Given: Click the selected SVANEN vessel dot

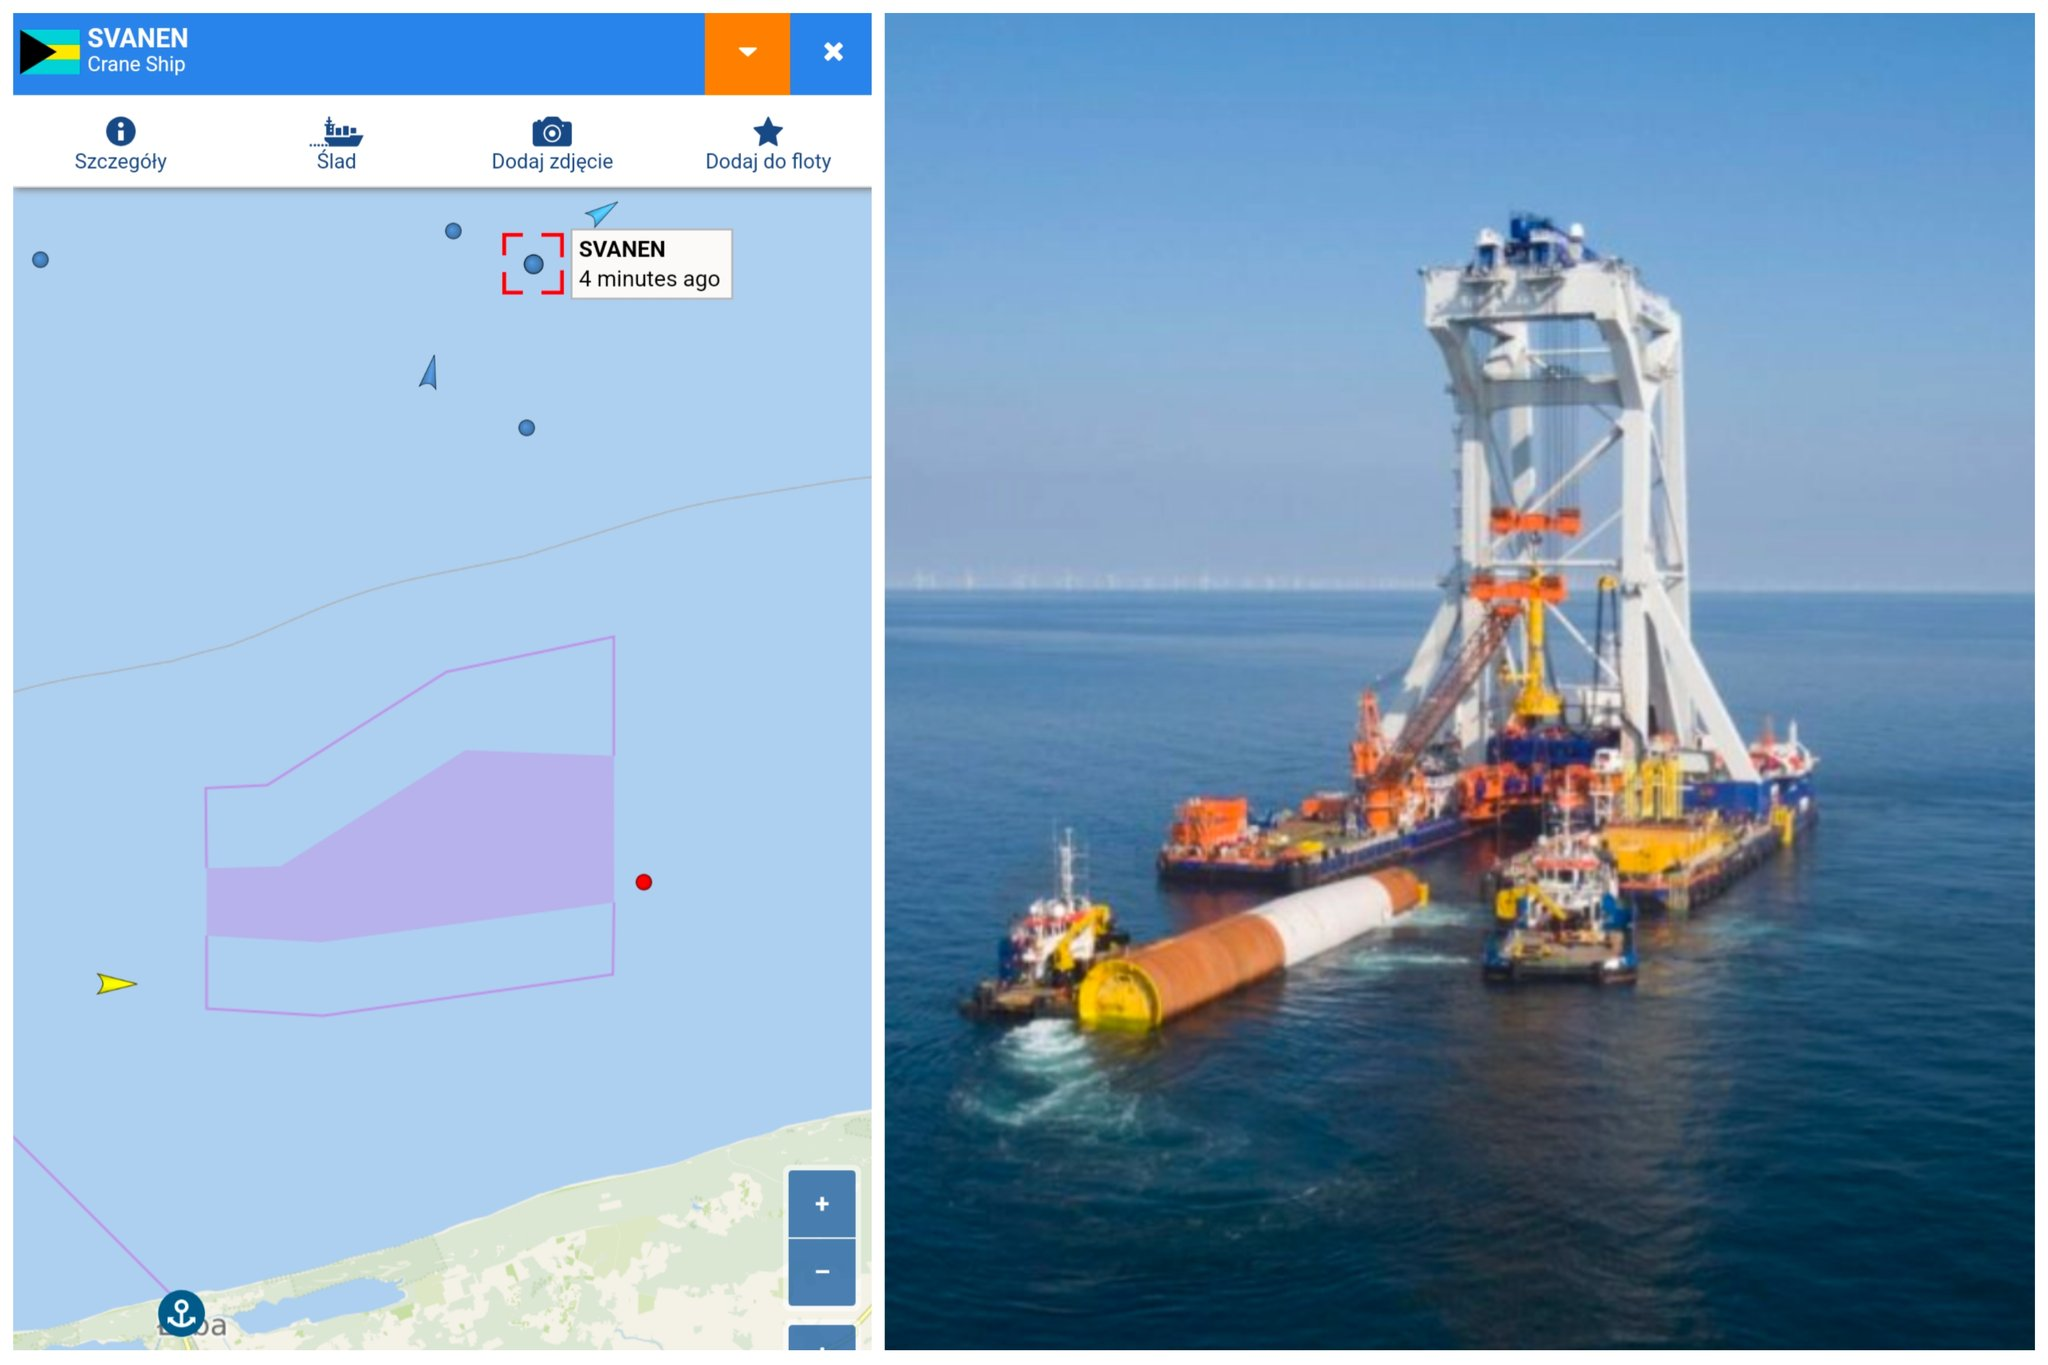Looking at the screenshot, I should [x=533, y=264].
